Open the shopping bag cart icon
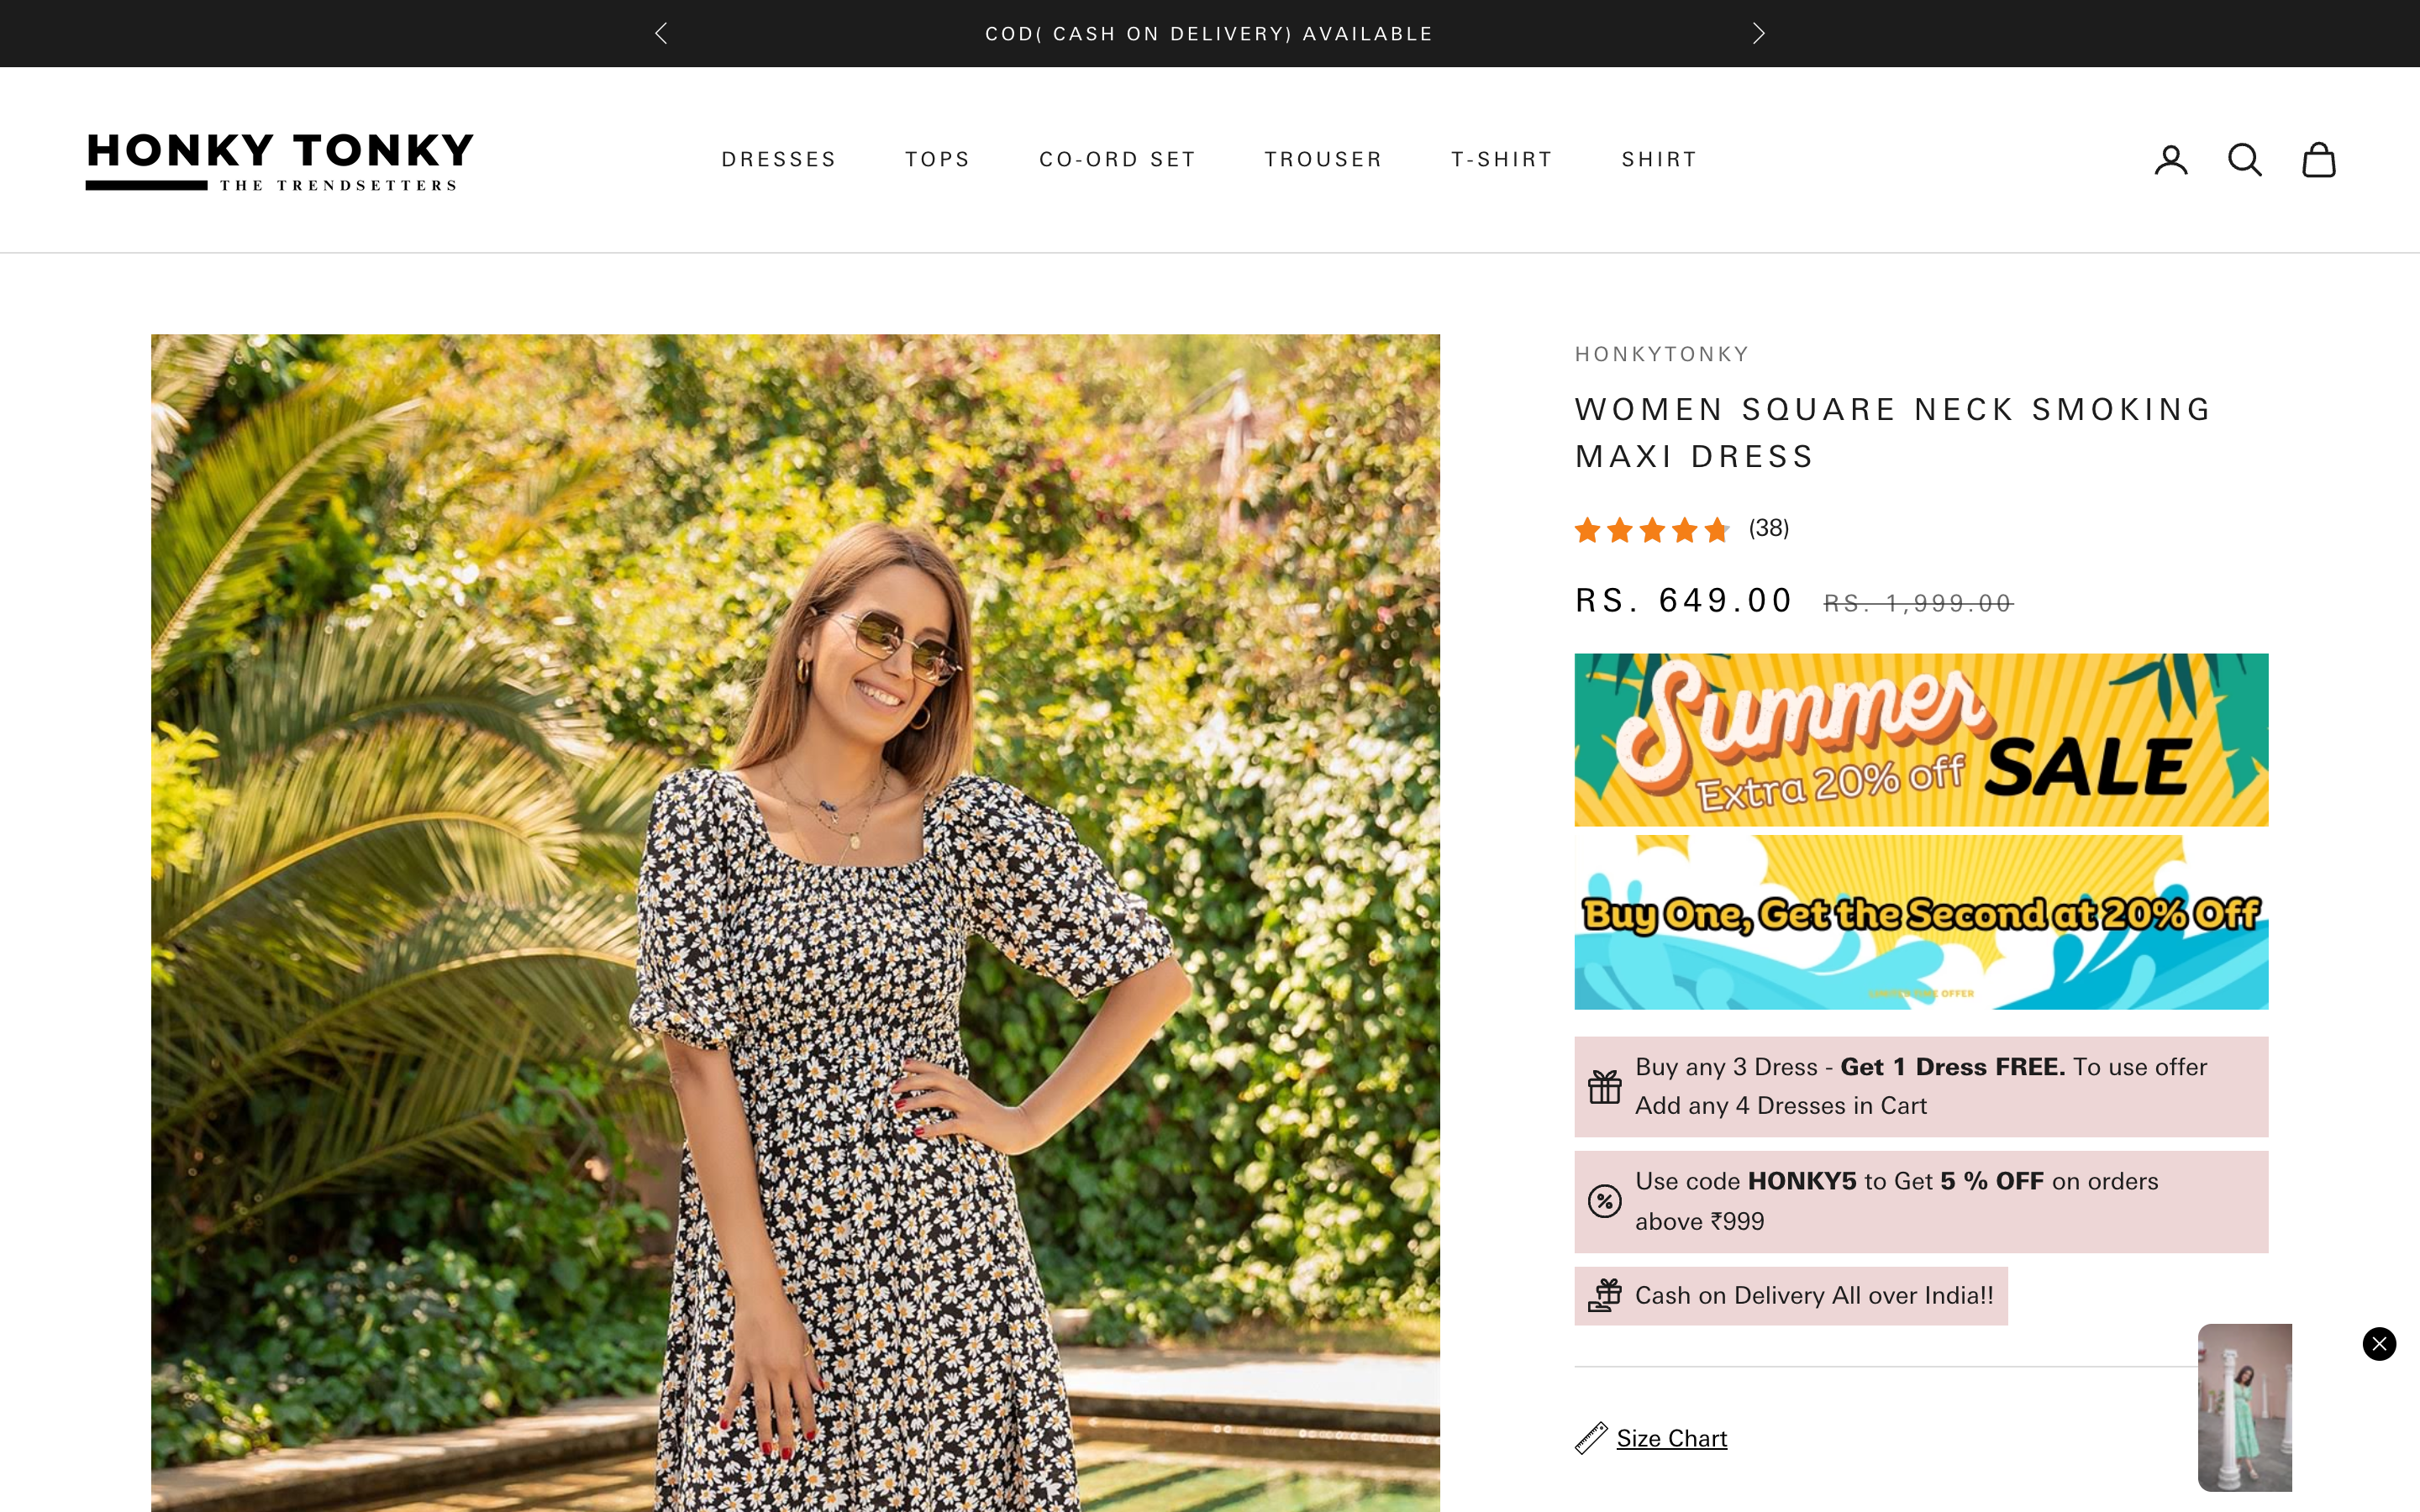The width and height of the screenshot is (2420, 1512). [x=2318, y=160]
